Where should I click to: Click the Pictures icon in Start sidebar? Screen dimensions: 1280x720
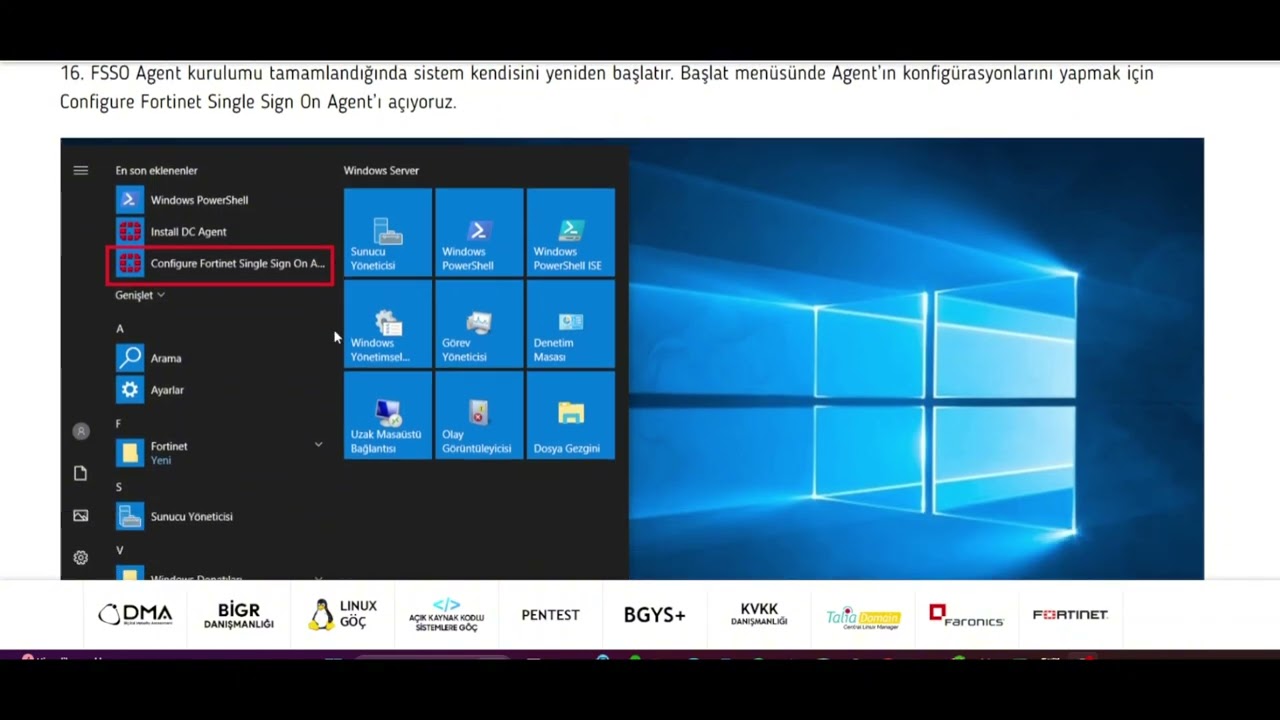pos(81,515)
